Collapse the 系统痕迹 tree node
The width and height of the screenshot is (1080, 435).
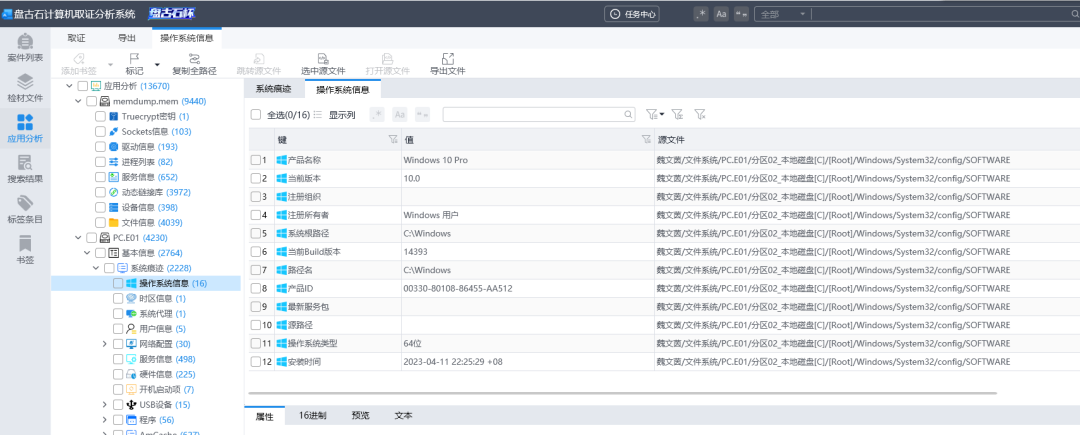96,268
